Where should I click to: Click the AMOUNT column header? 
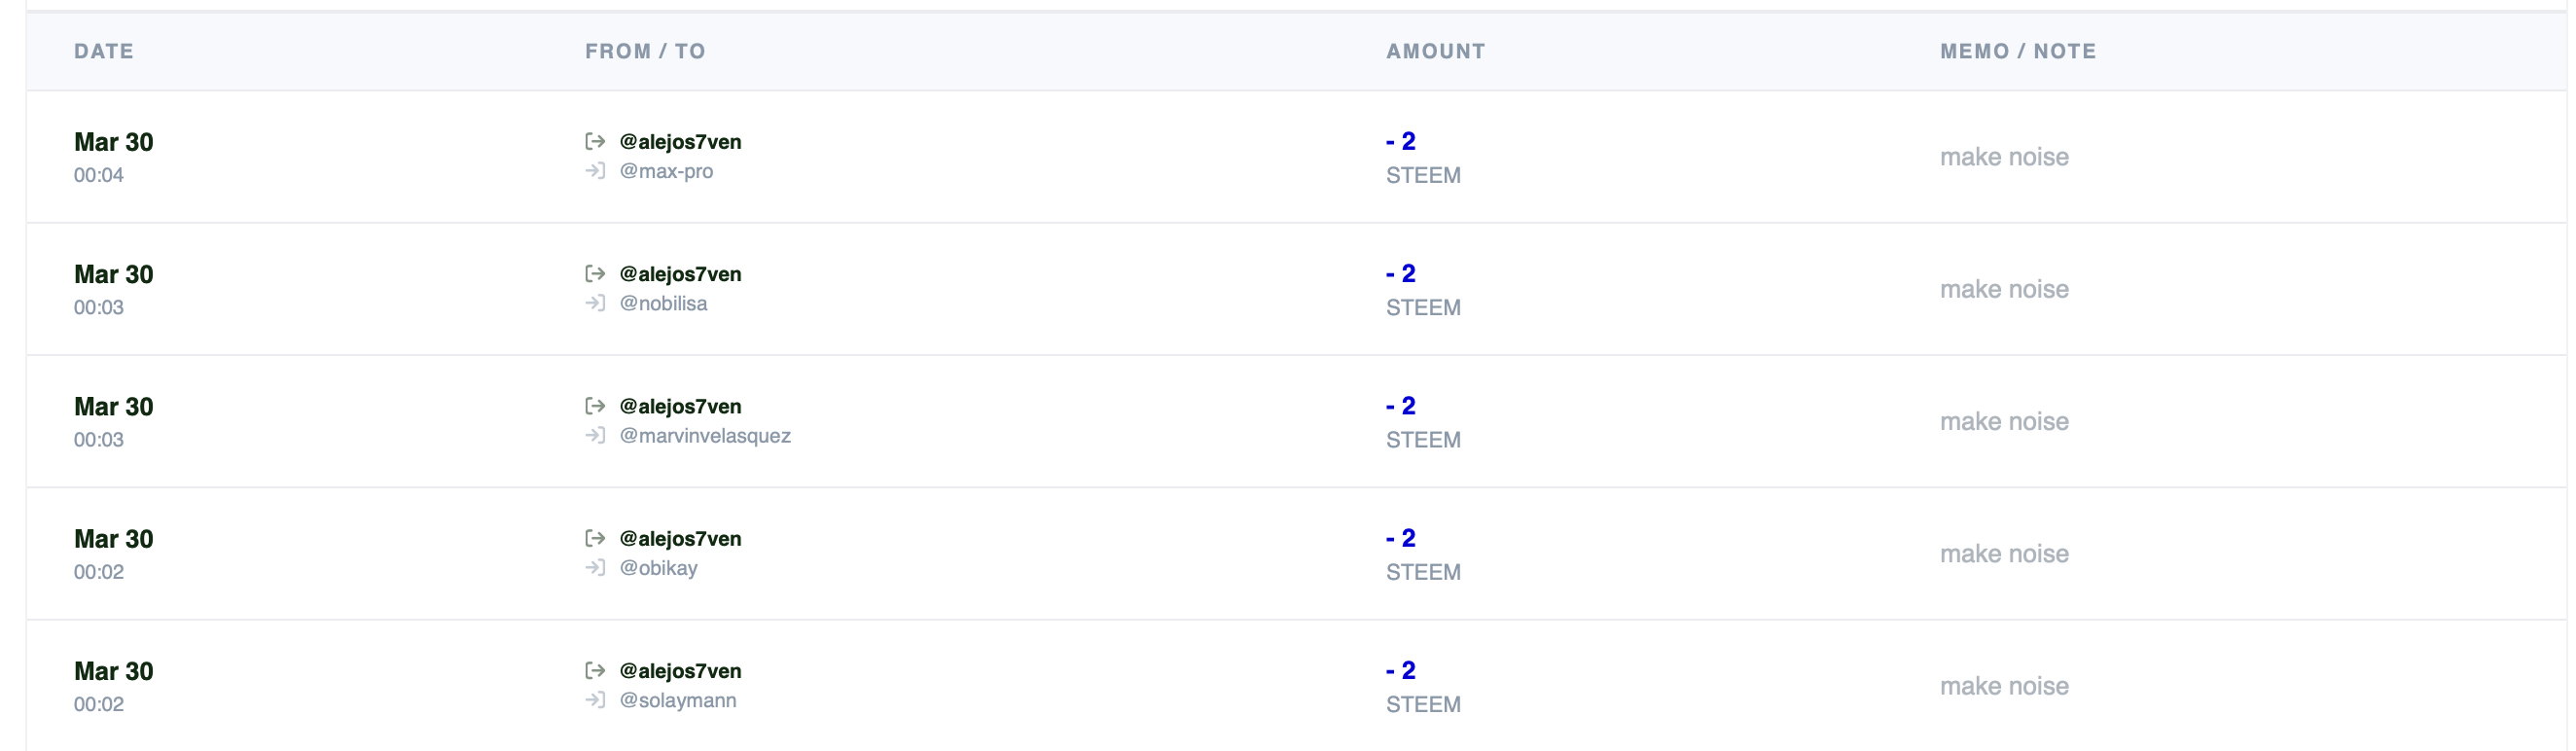[x=1435, y=51]
